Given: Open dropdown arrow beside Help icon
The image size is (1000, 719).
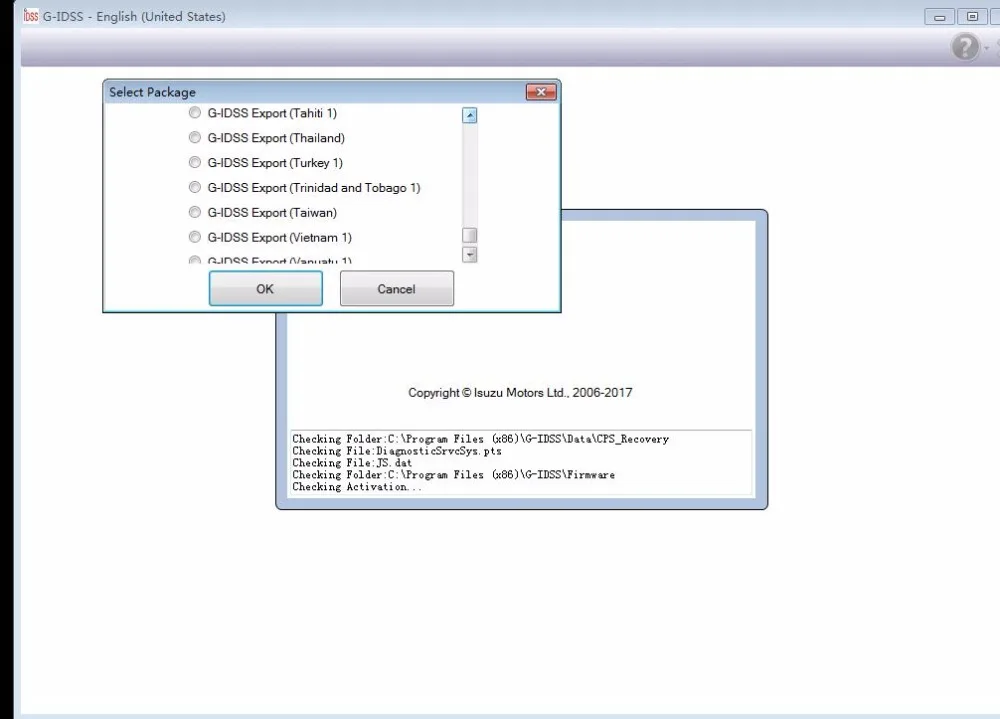Looking at the screenshot, I should pyautogui.click(x=986, y=48).
